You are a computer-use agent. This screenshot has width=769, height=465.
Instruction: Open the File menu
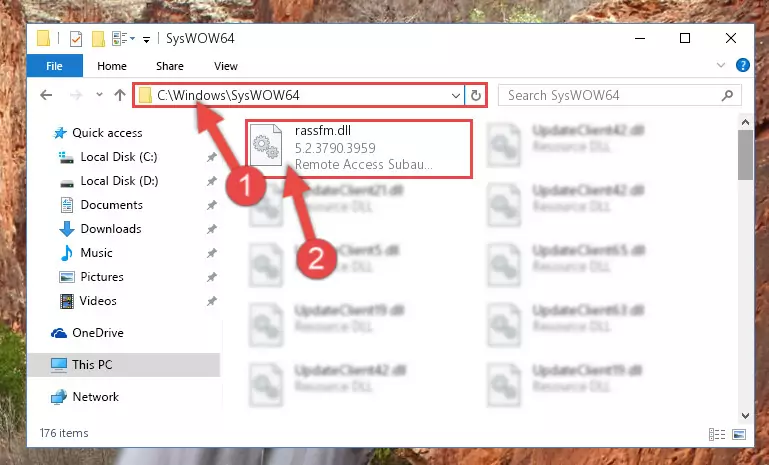pos(54,66)
